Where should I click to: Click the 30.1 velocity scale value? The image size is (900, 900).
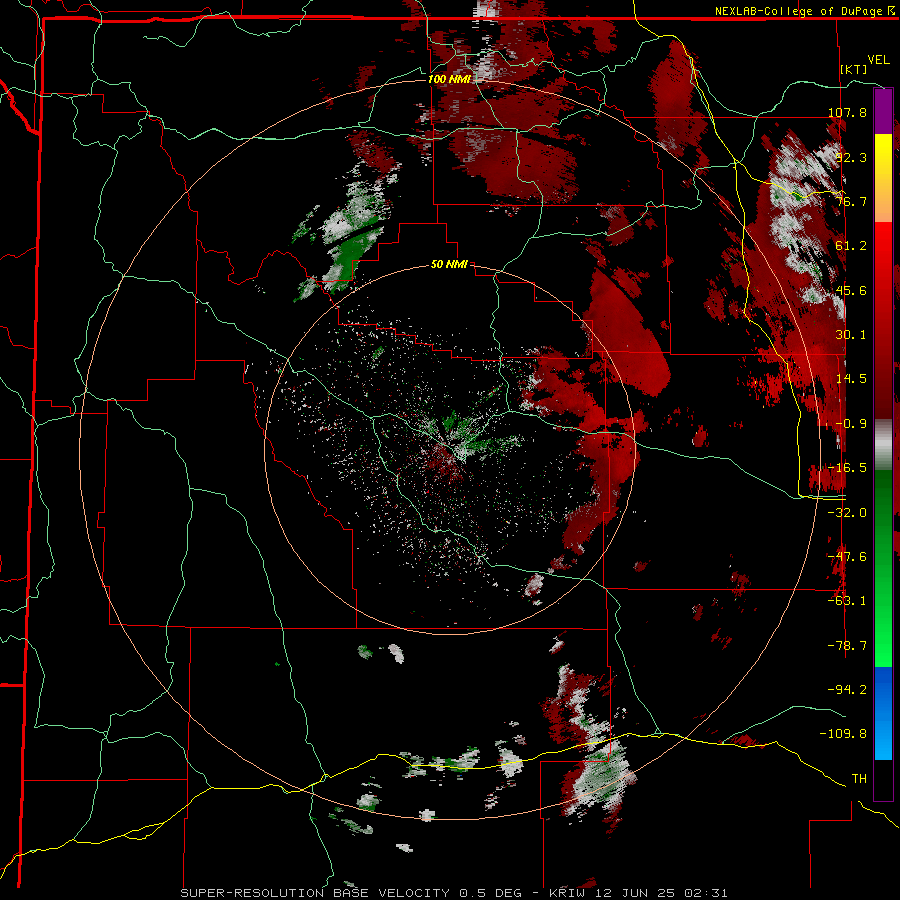click(x=851, y=335)
